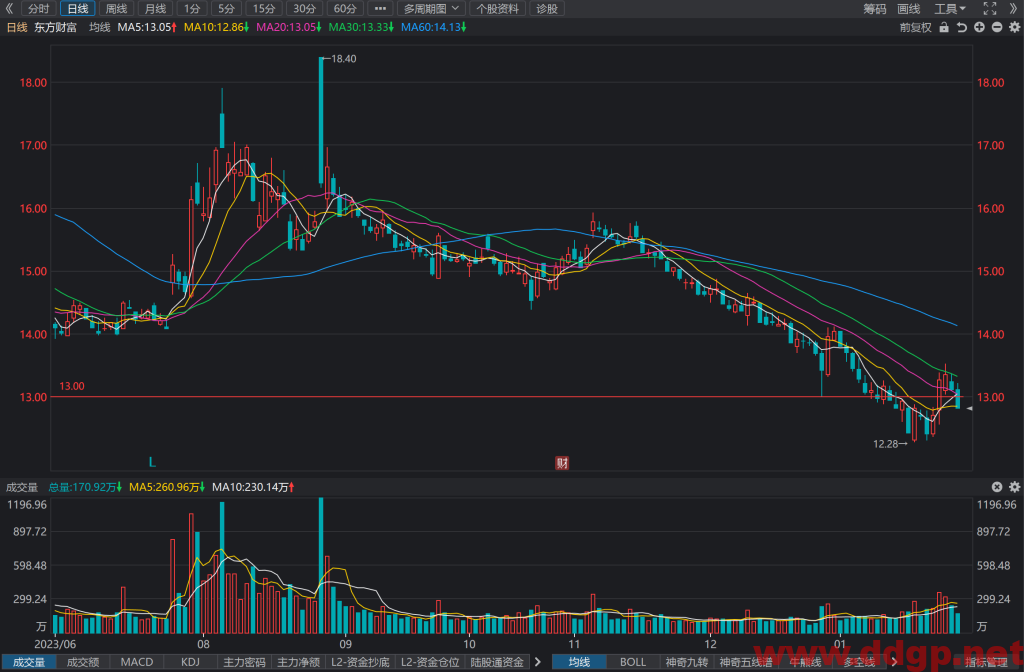This screenshot has width=1024, height=672.
Task: Click MA60:14.13 moving average label
Action: (x=434, y=27)
